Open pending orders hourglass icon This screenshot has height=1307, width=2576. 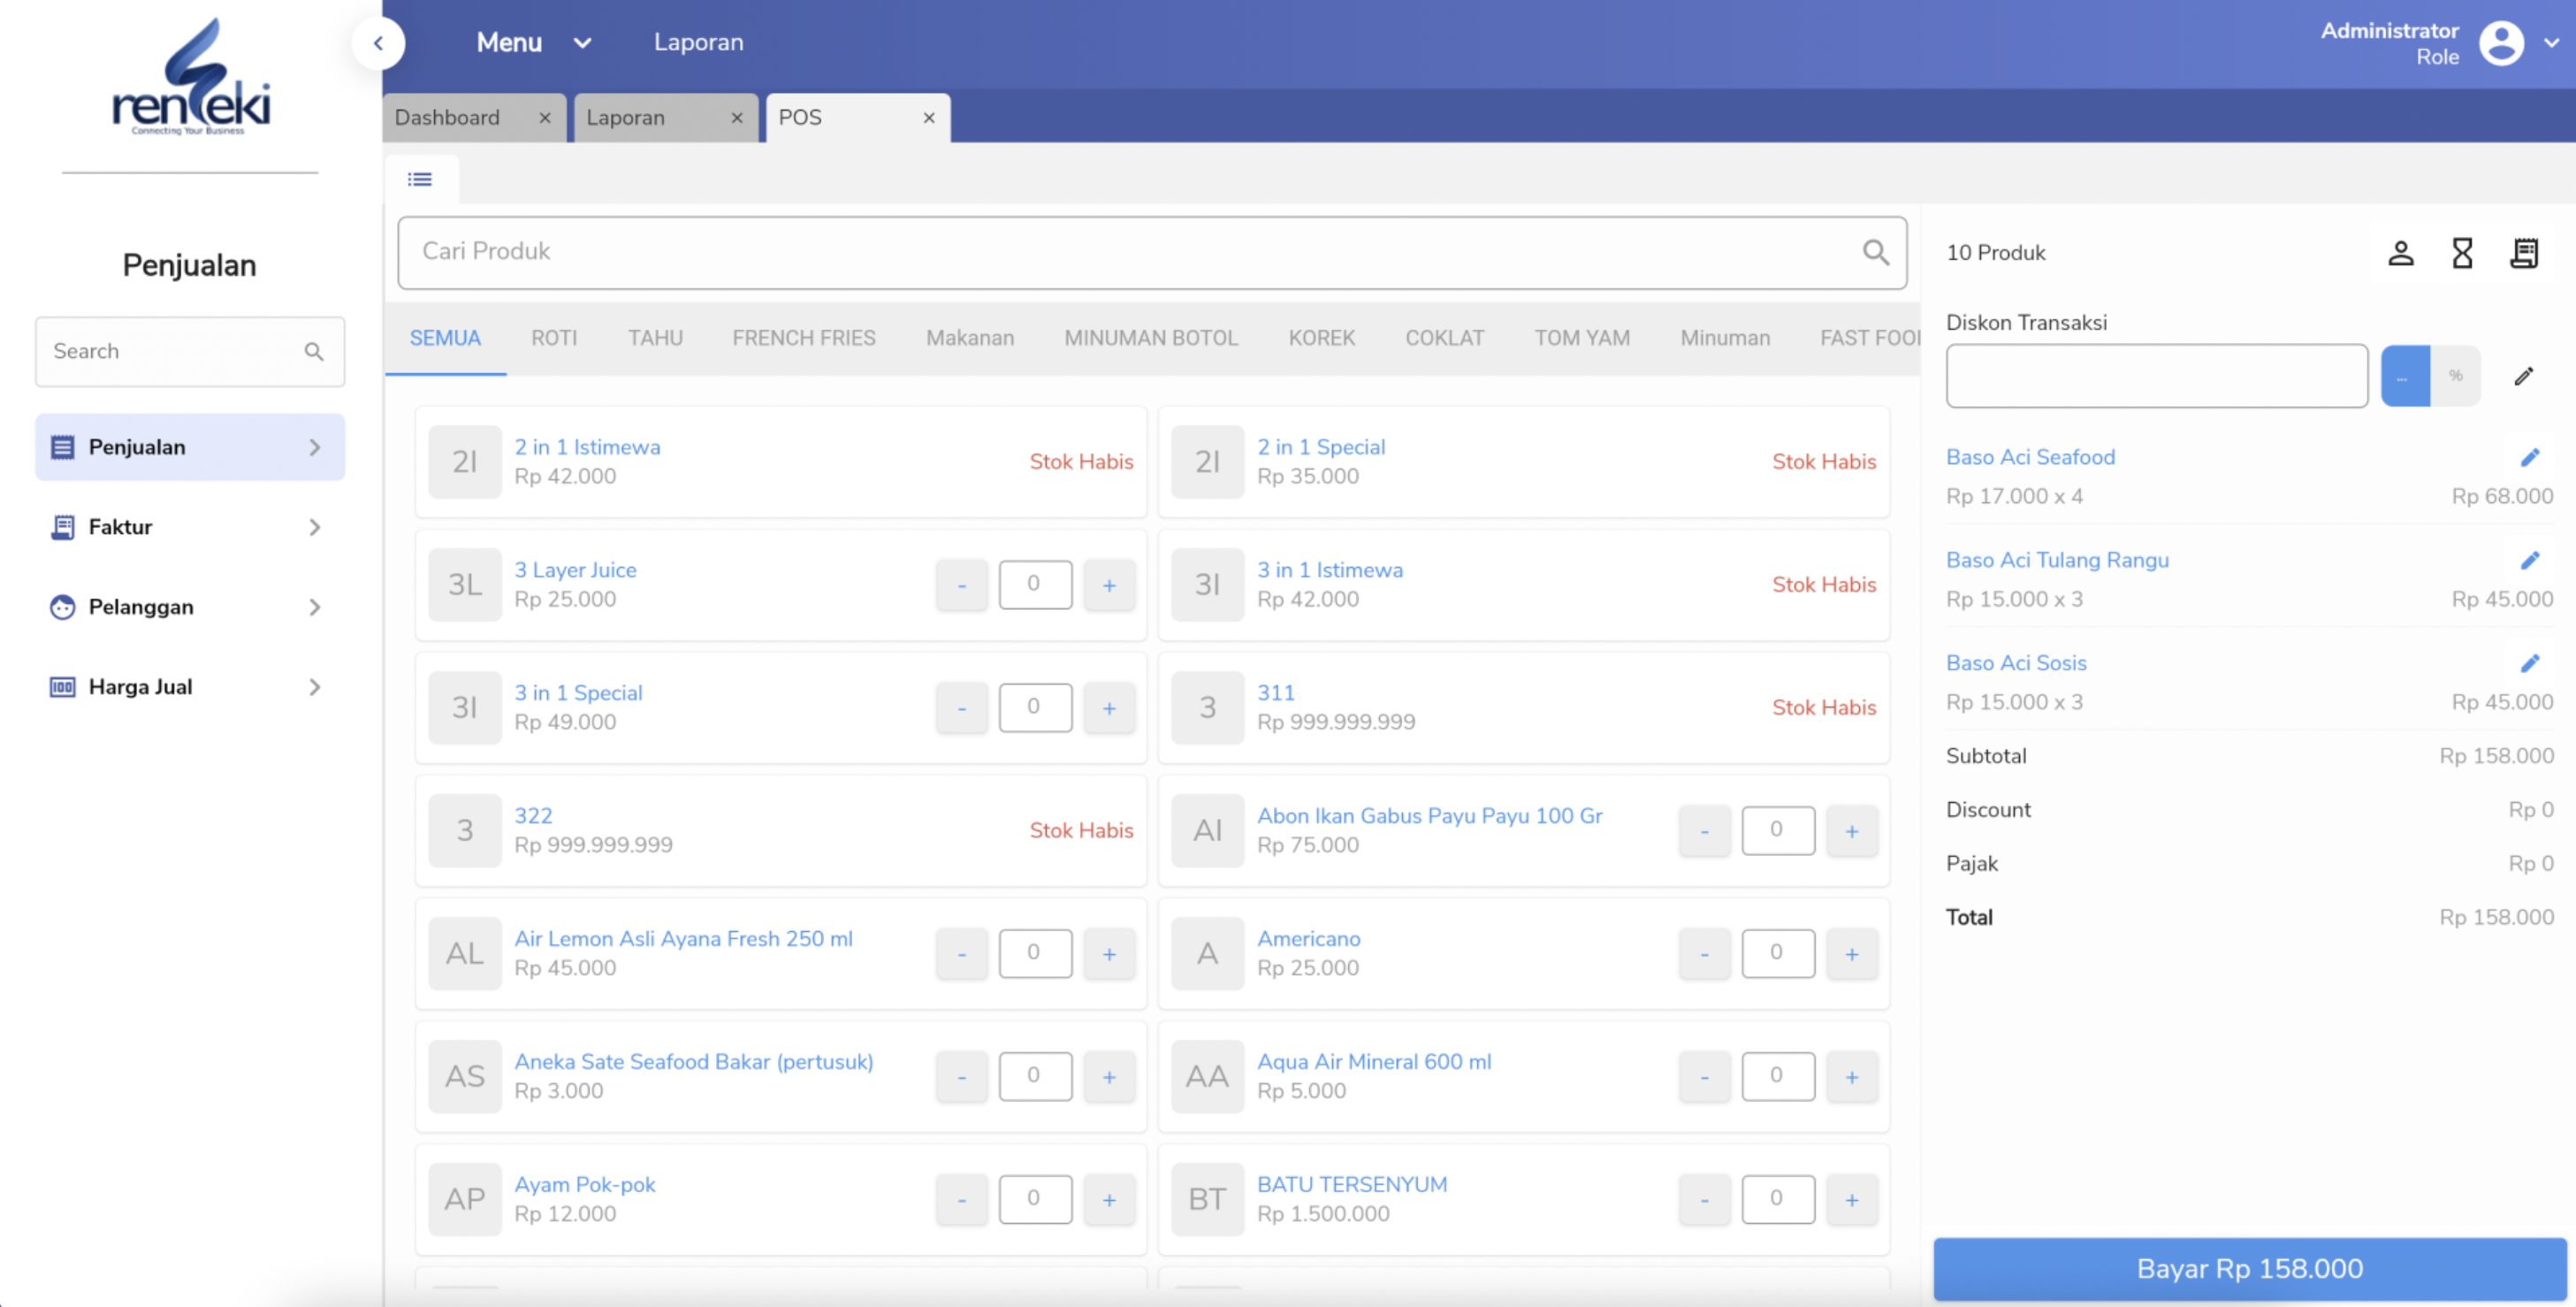[2462, 253]
